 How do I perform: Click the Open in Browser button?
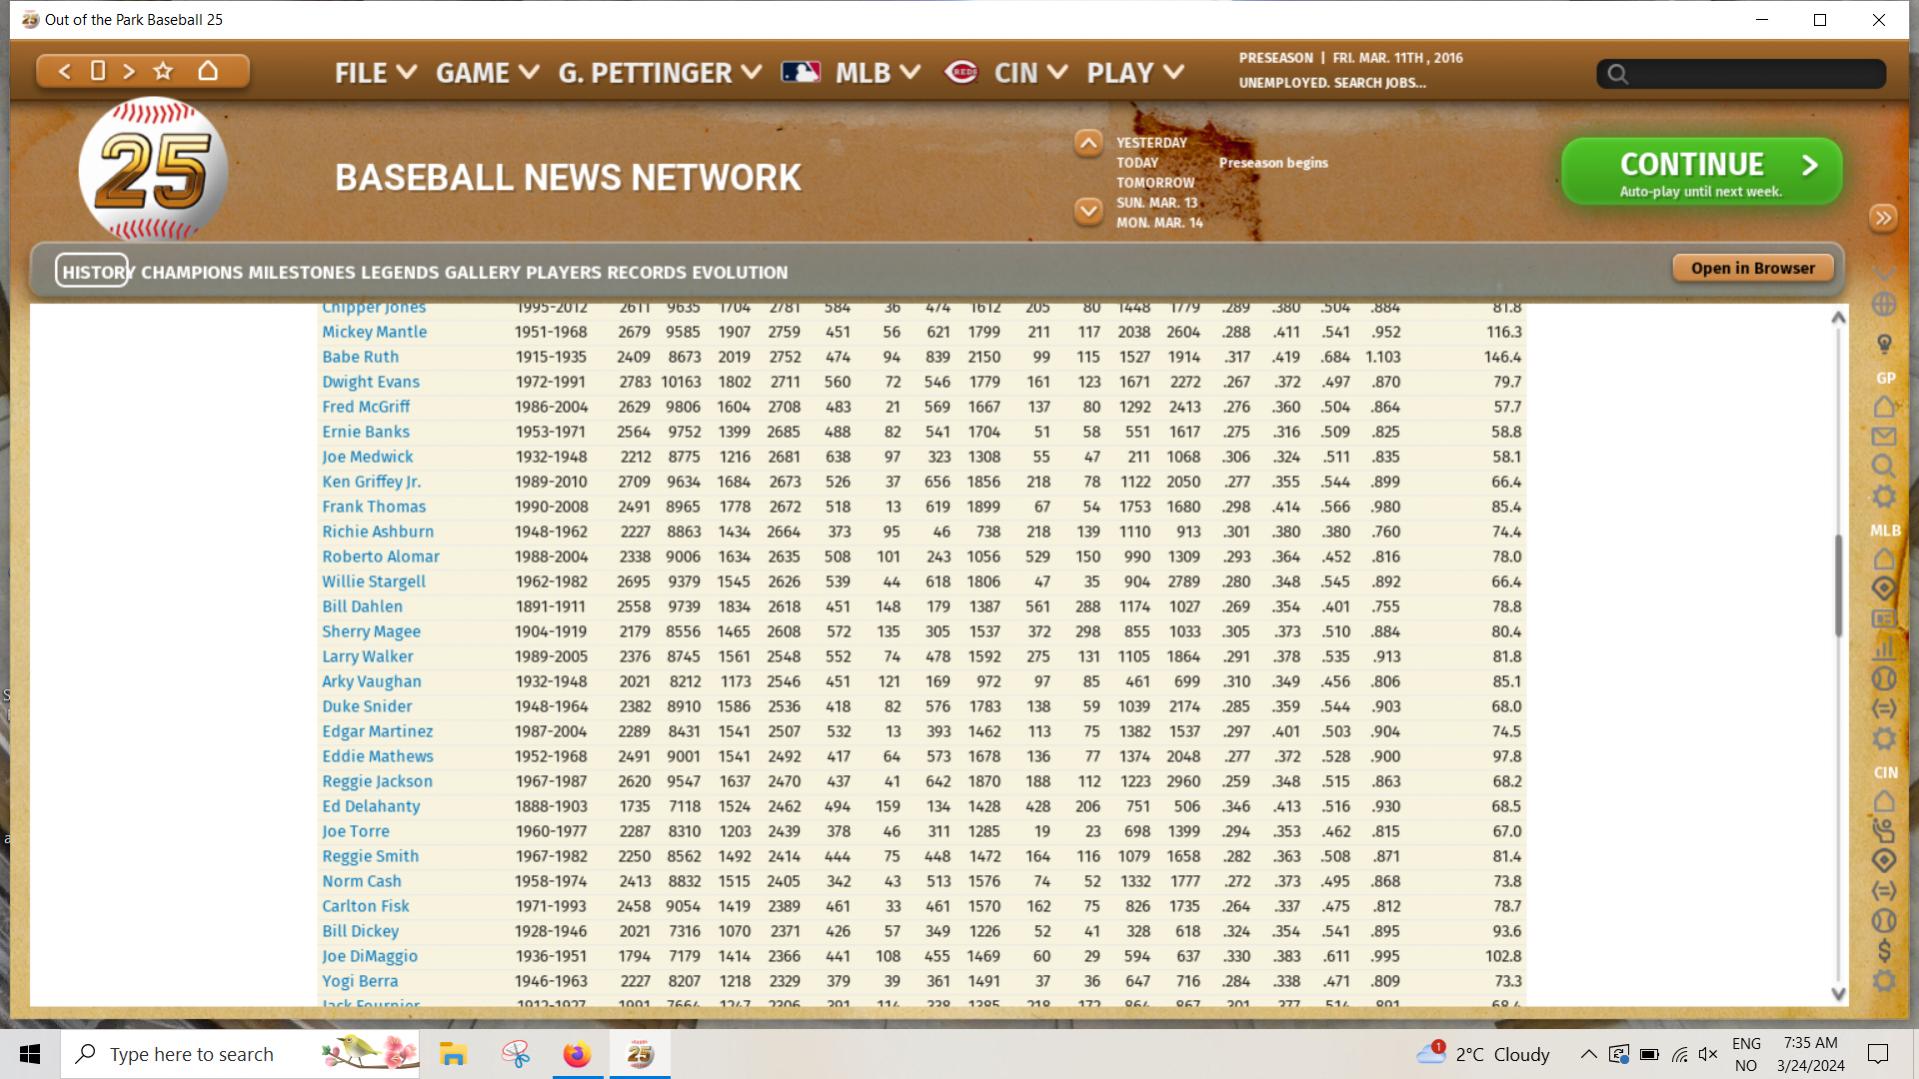coord(1752,268)
